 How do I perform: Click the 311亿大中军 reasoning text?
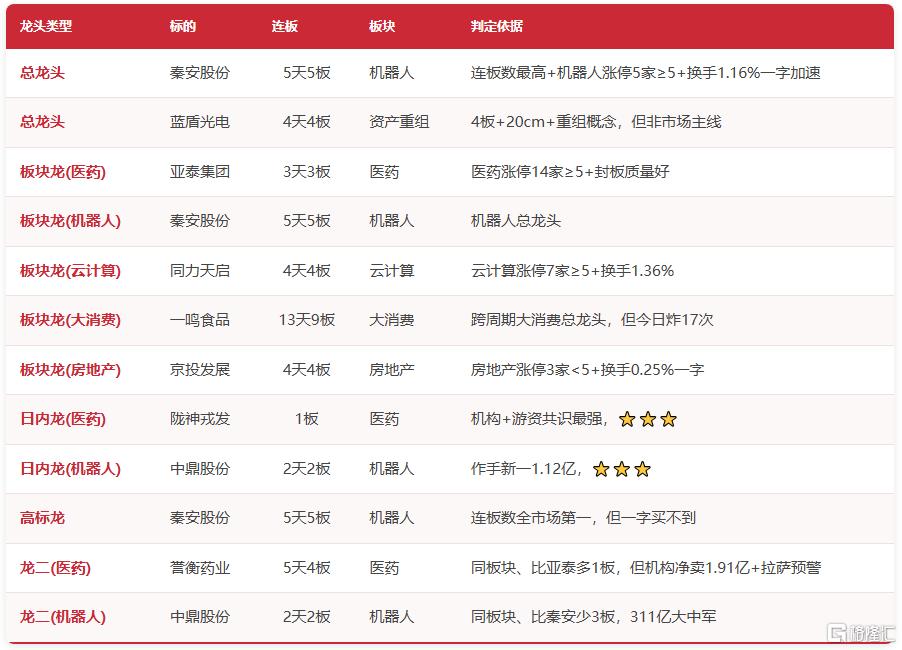(673, 617)
